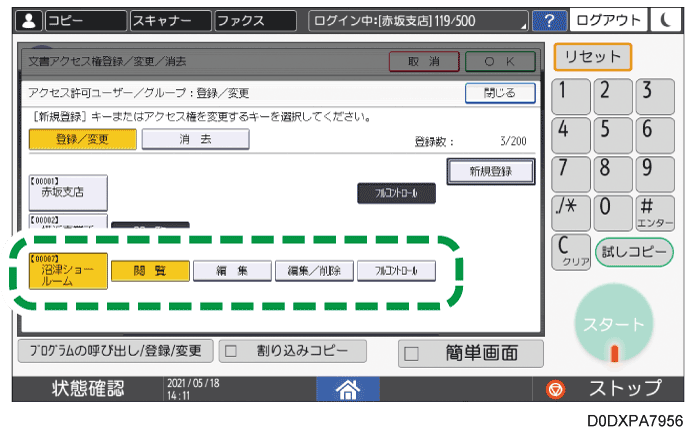Tap the ./* key
687x431 pixels.
571,213
